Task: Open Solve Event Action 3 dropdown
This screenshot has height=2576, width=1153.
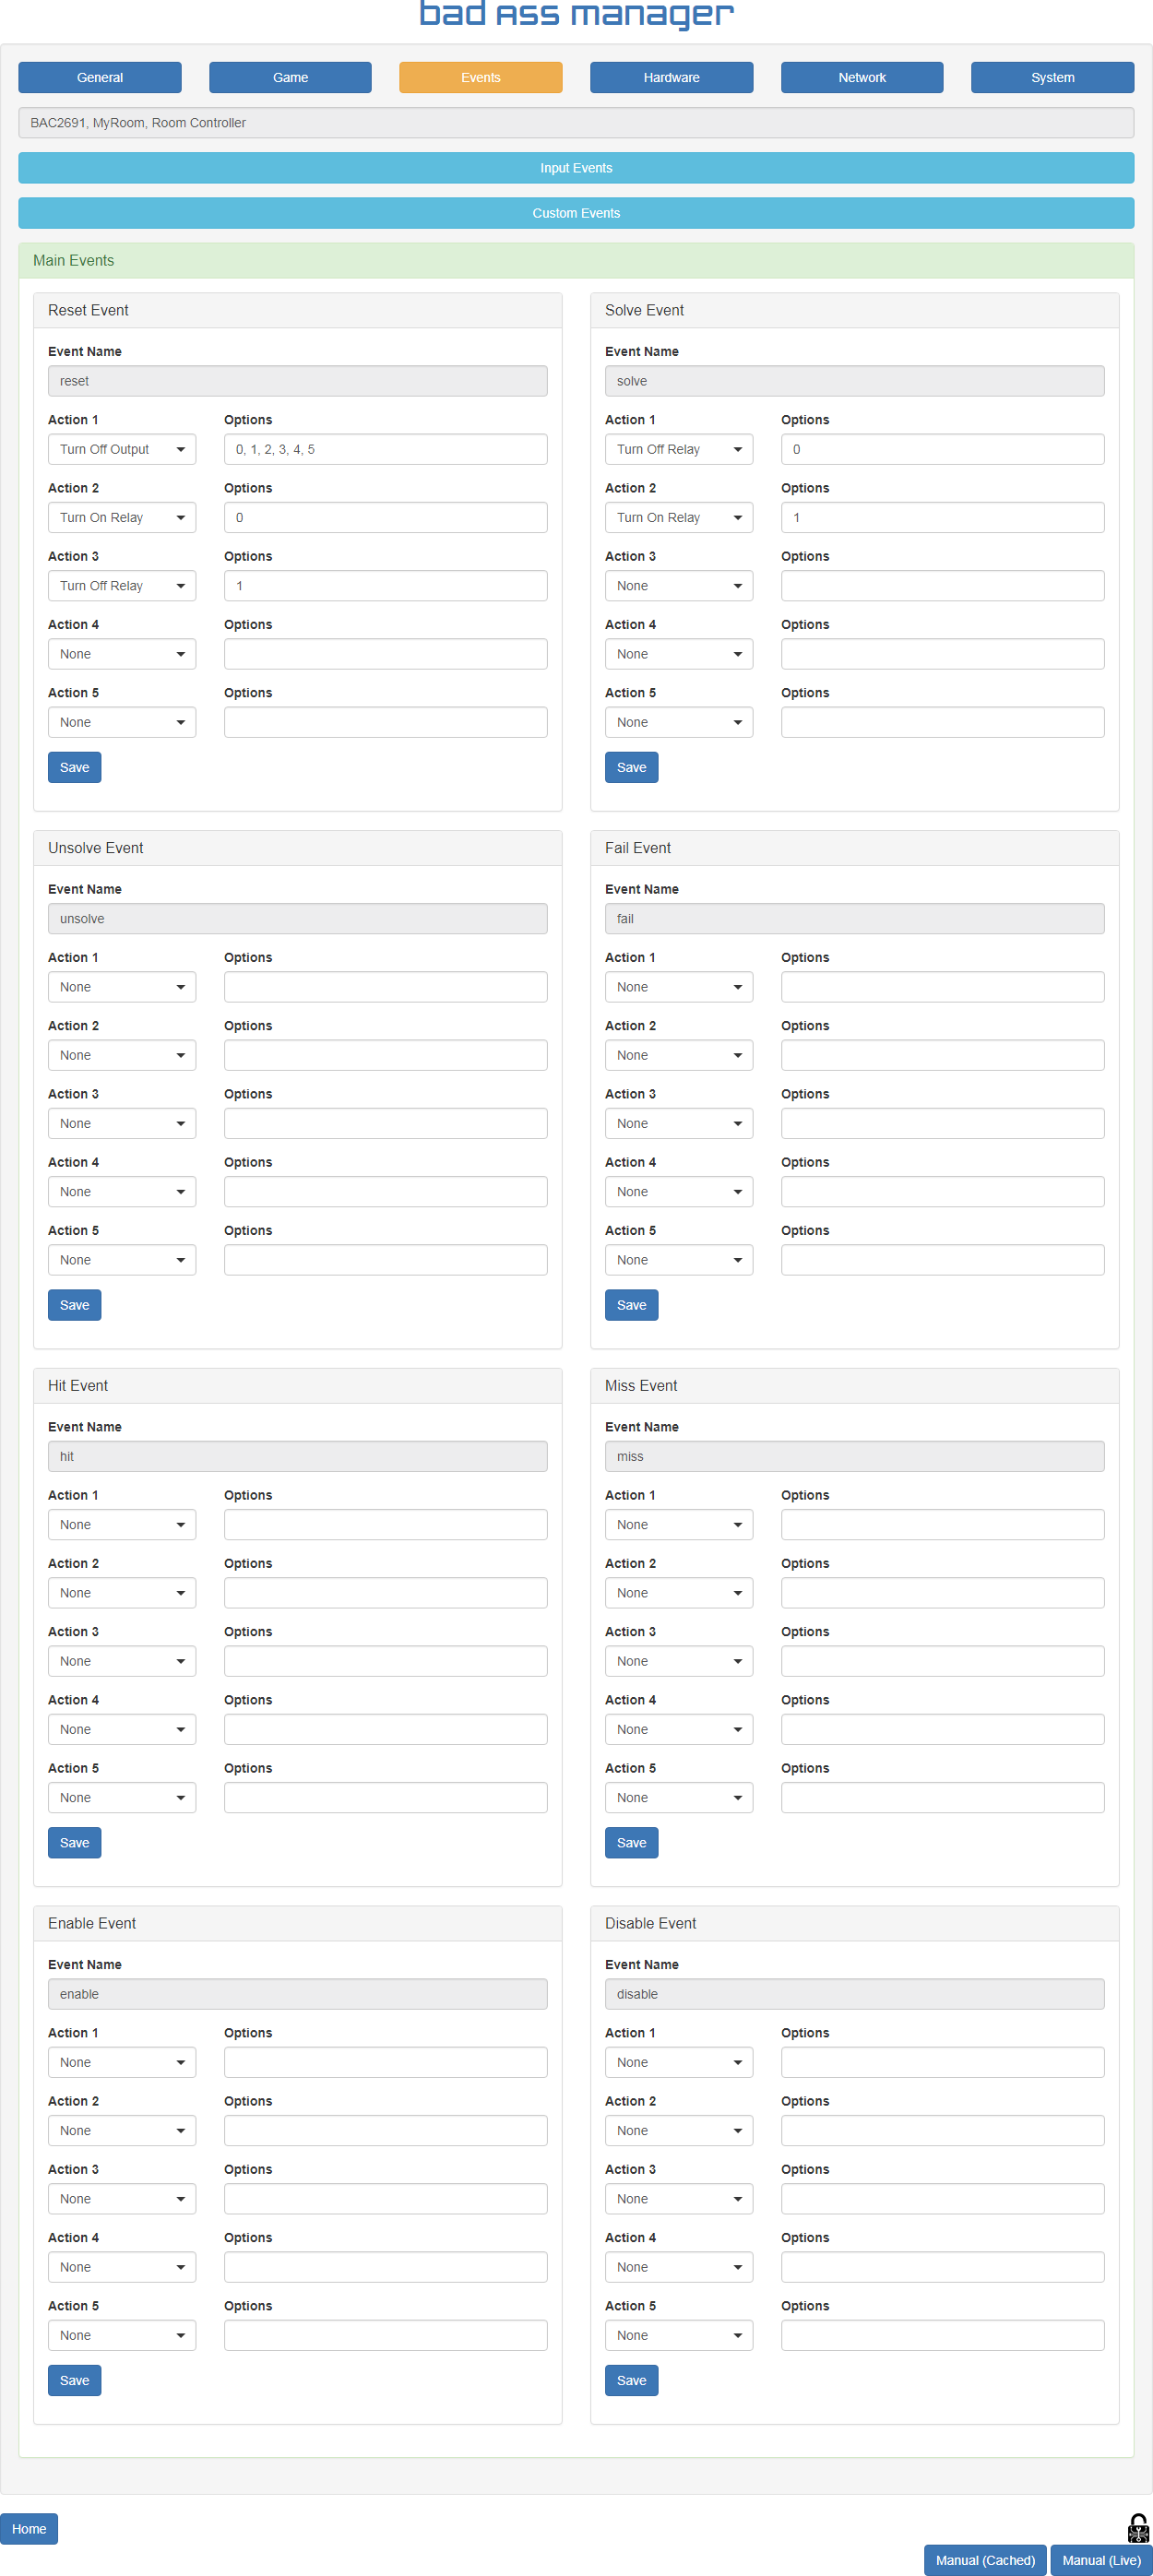Action: (679, 586)
